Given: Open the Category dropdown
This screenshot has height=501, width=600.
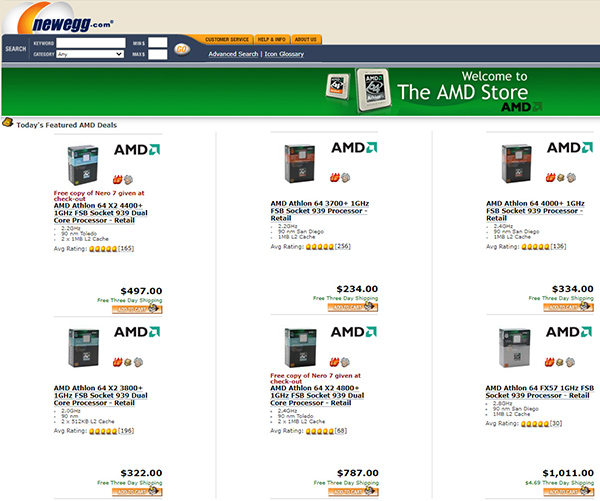Looking at the screenshot, I should point(90,54).
